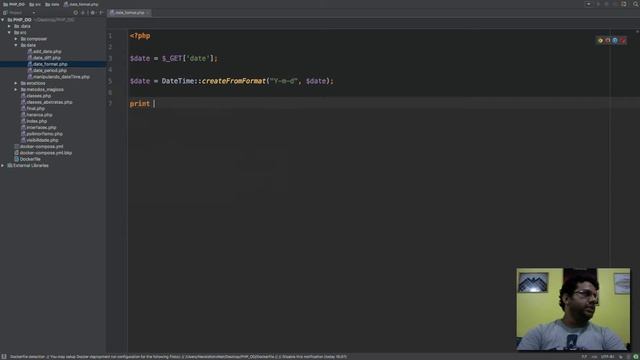
Task: Click PHP_OO breadcrumb in navigation bar
Action: (x=14, y=4)
